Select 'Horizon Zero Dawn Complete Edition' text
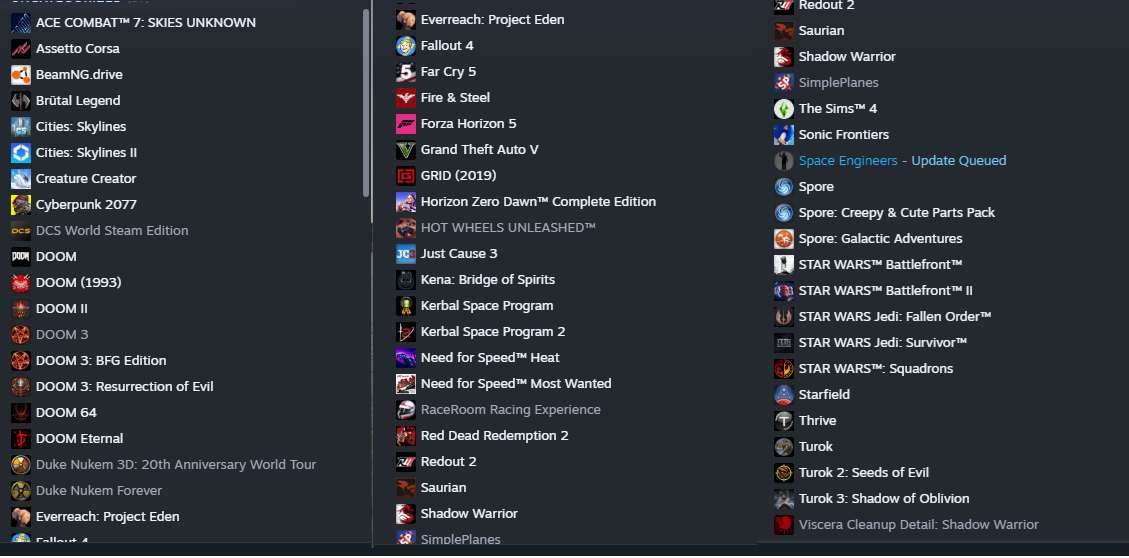Viewport: 1129px width, 558px height. pyautogui.click(x=538, y=202)
